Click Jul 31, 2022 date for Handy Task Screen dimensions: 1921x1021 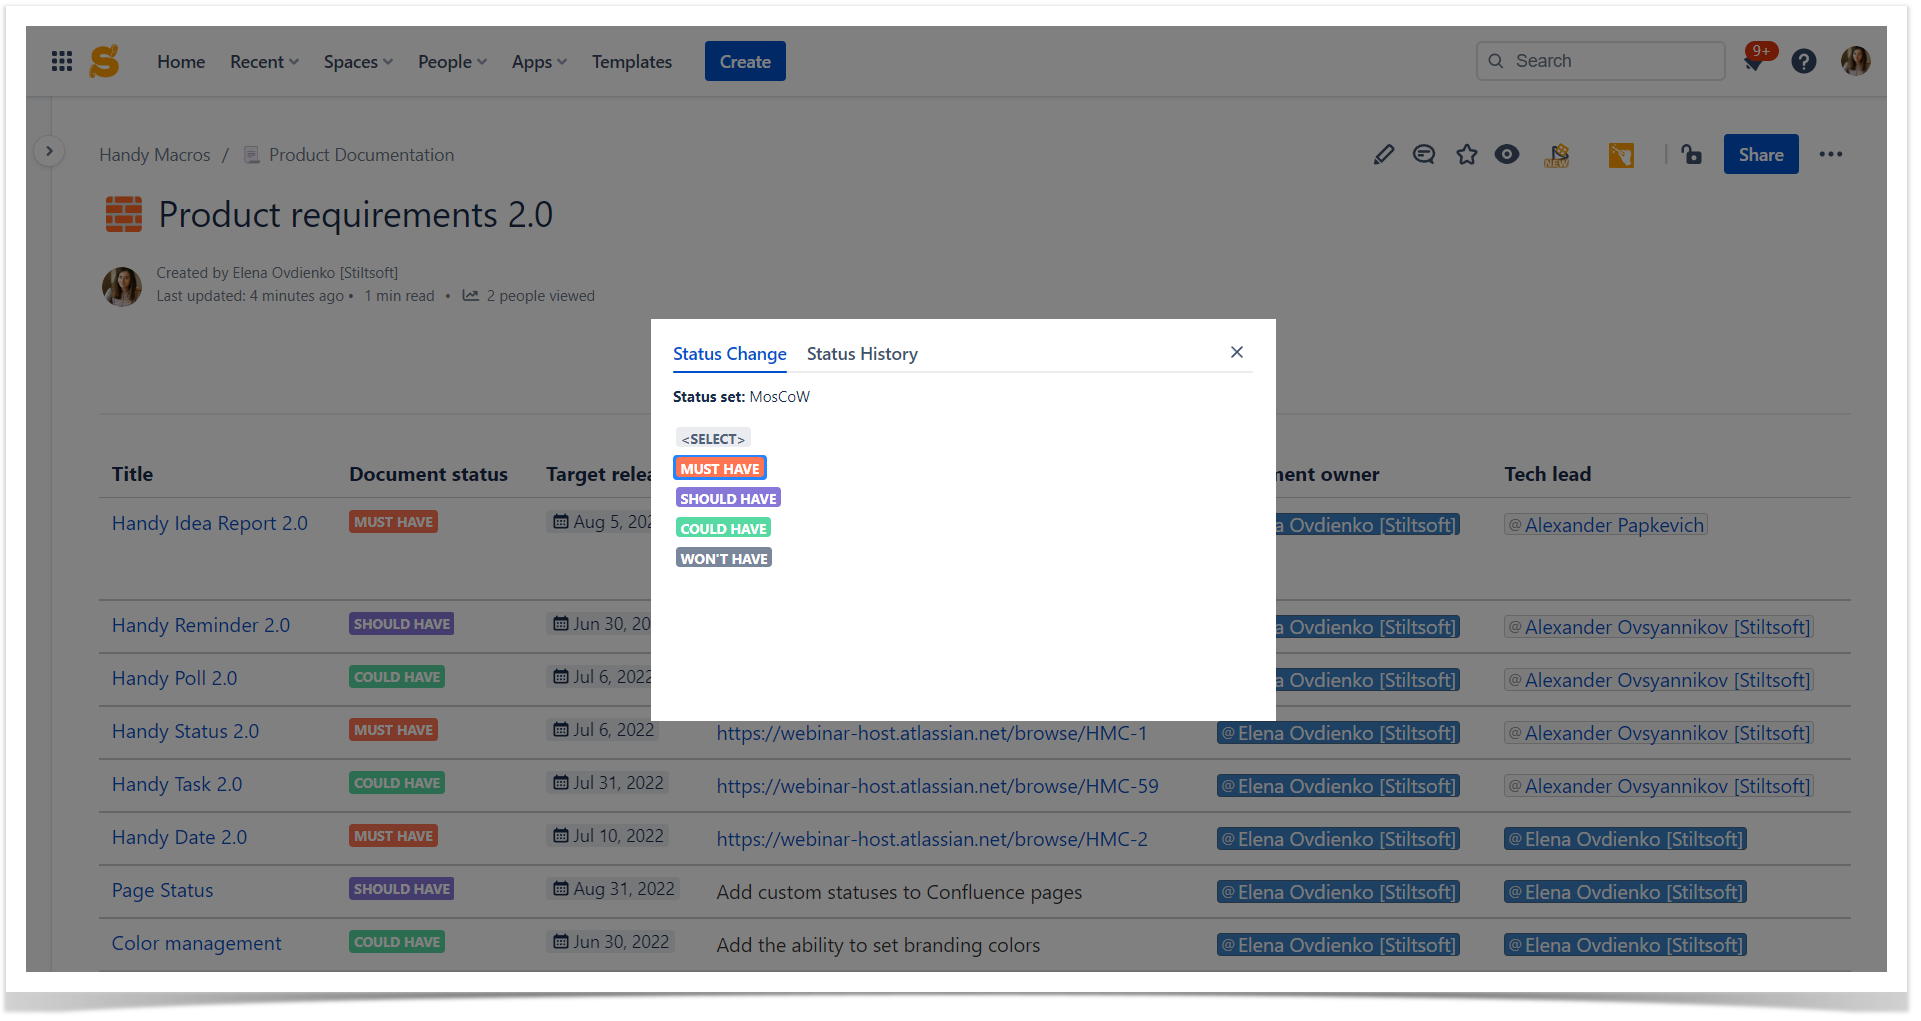[x=609, y=783]
